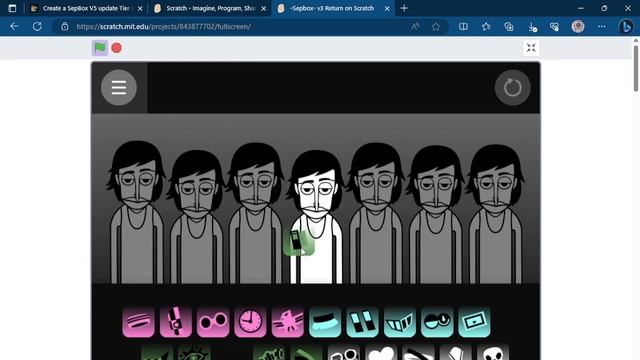This screenshot has width=640, height=360.
Task: Click the address bar URL
Action: (163, 27)
